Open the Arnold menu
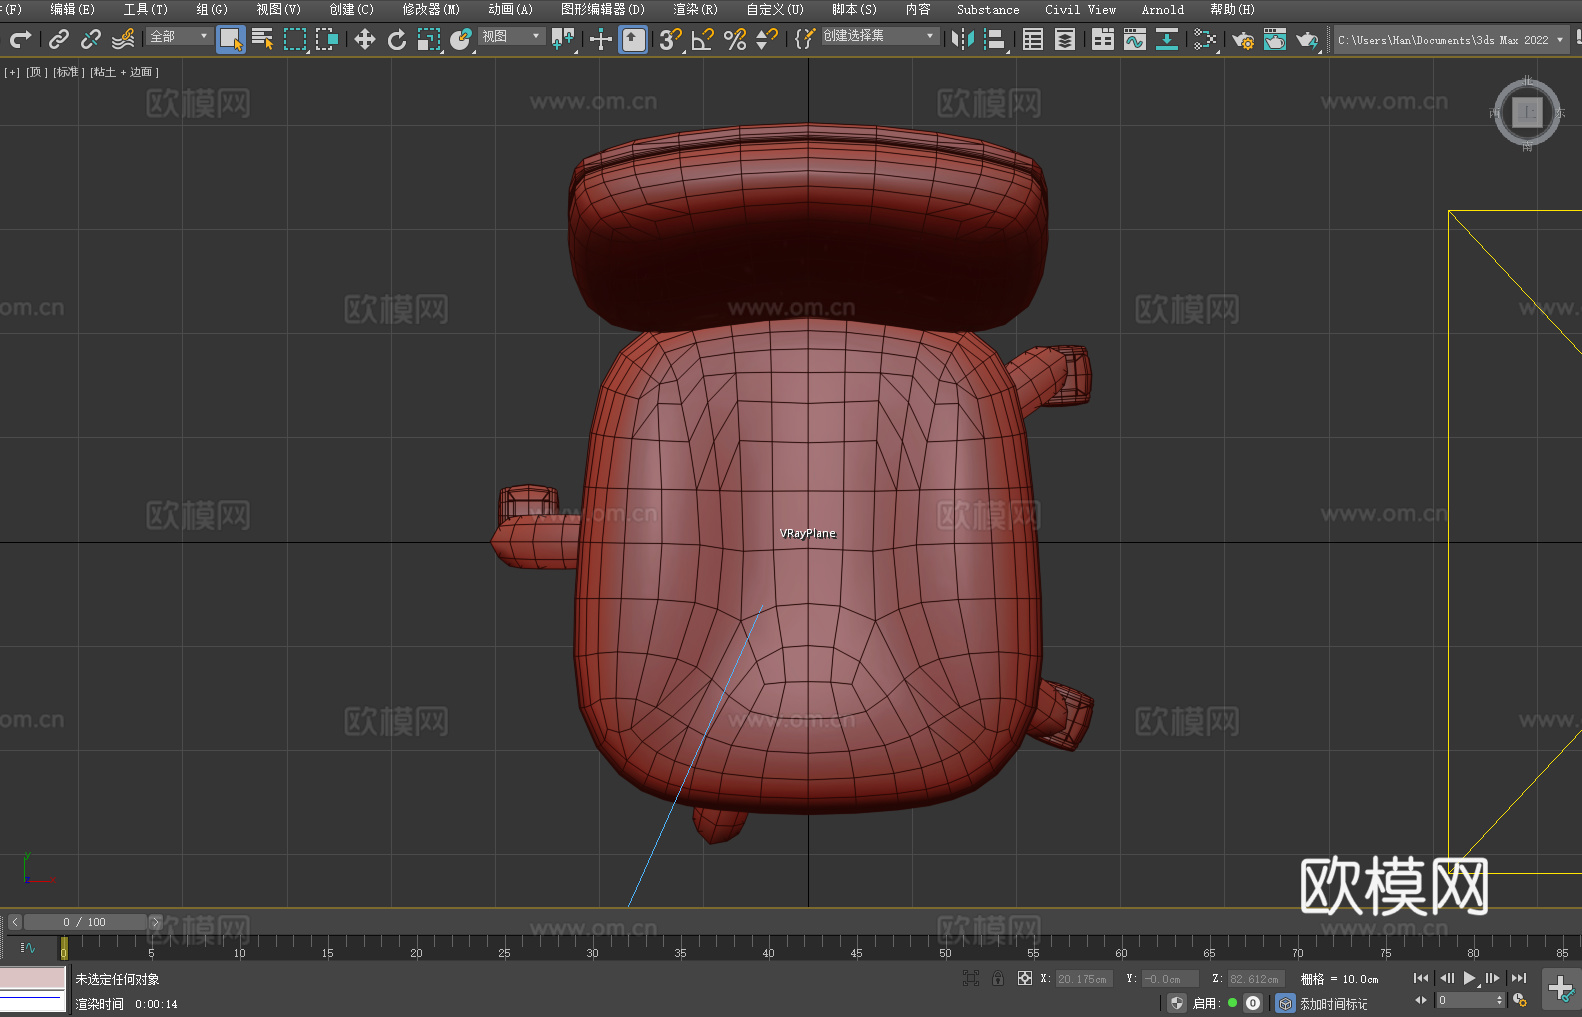This screenshot has width=1582, height=1017. pyautogui.click(x=1162, y=9)
